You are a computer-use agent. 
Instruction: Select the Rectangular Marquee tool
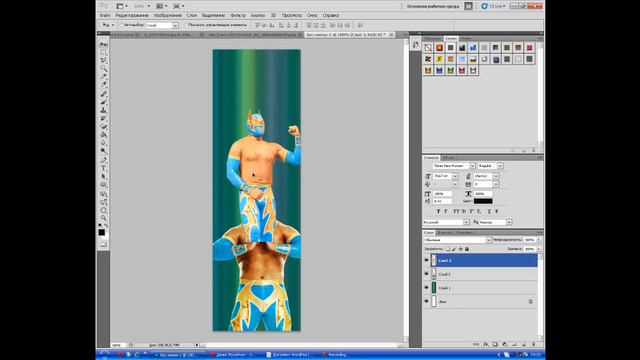pos(104,52)
